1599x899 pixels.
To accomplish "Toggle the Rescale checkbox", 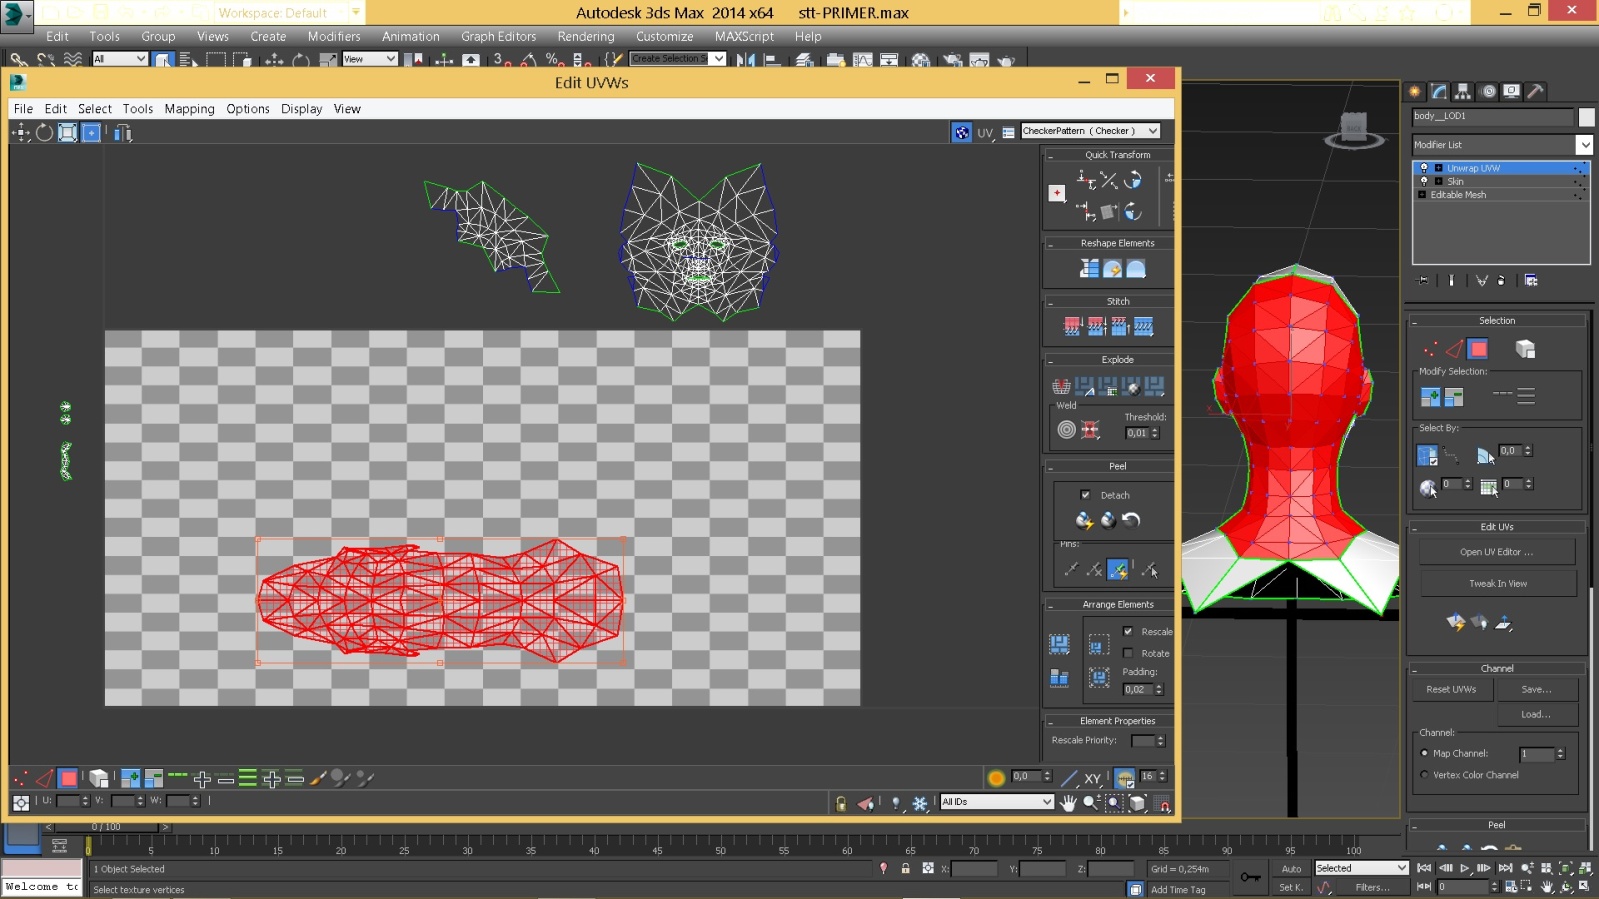I will tap(1128, 631).
